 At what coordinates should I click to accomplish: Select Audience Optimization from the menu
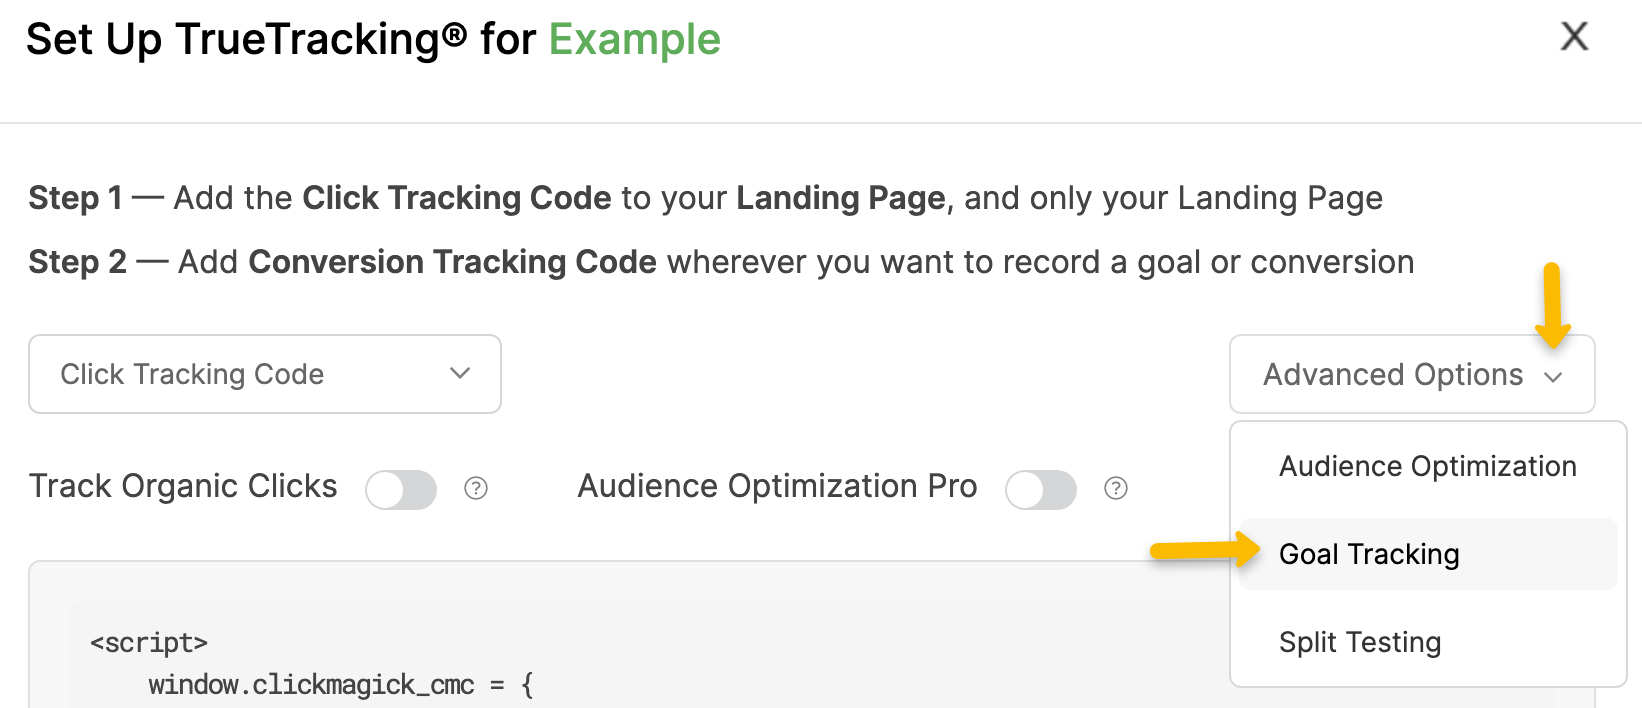pos(1427,466)
